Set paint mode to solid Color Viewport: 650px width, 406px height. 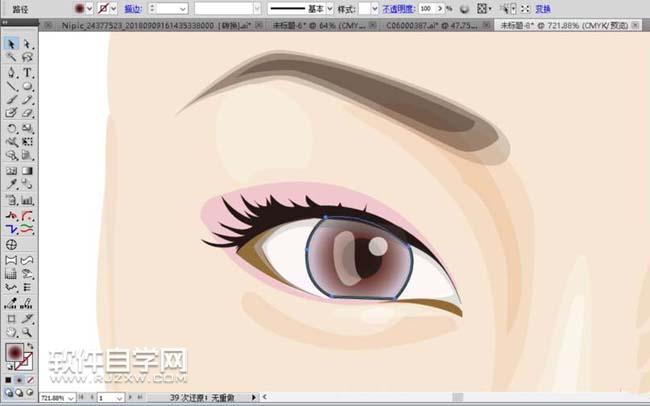tap(8, 380)
